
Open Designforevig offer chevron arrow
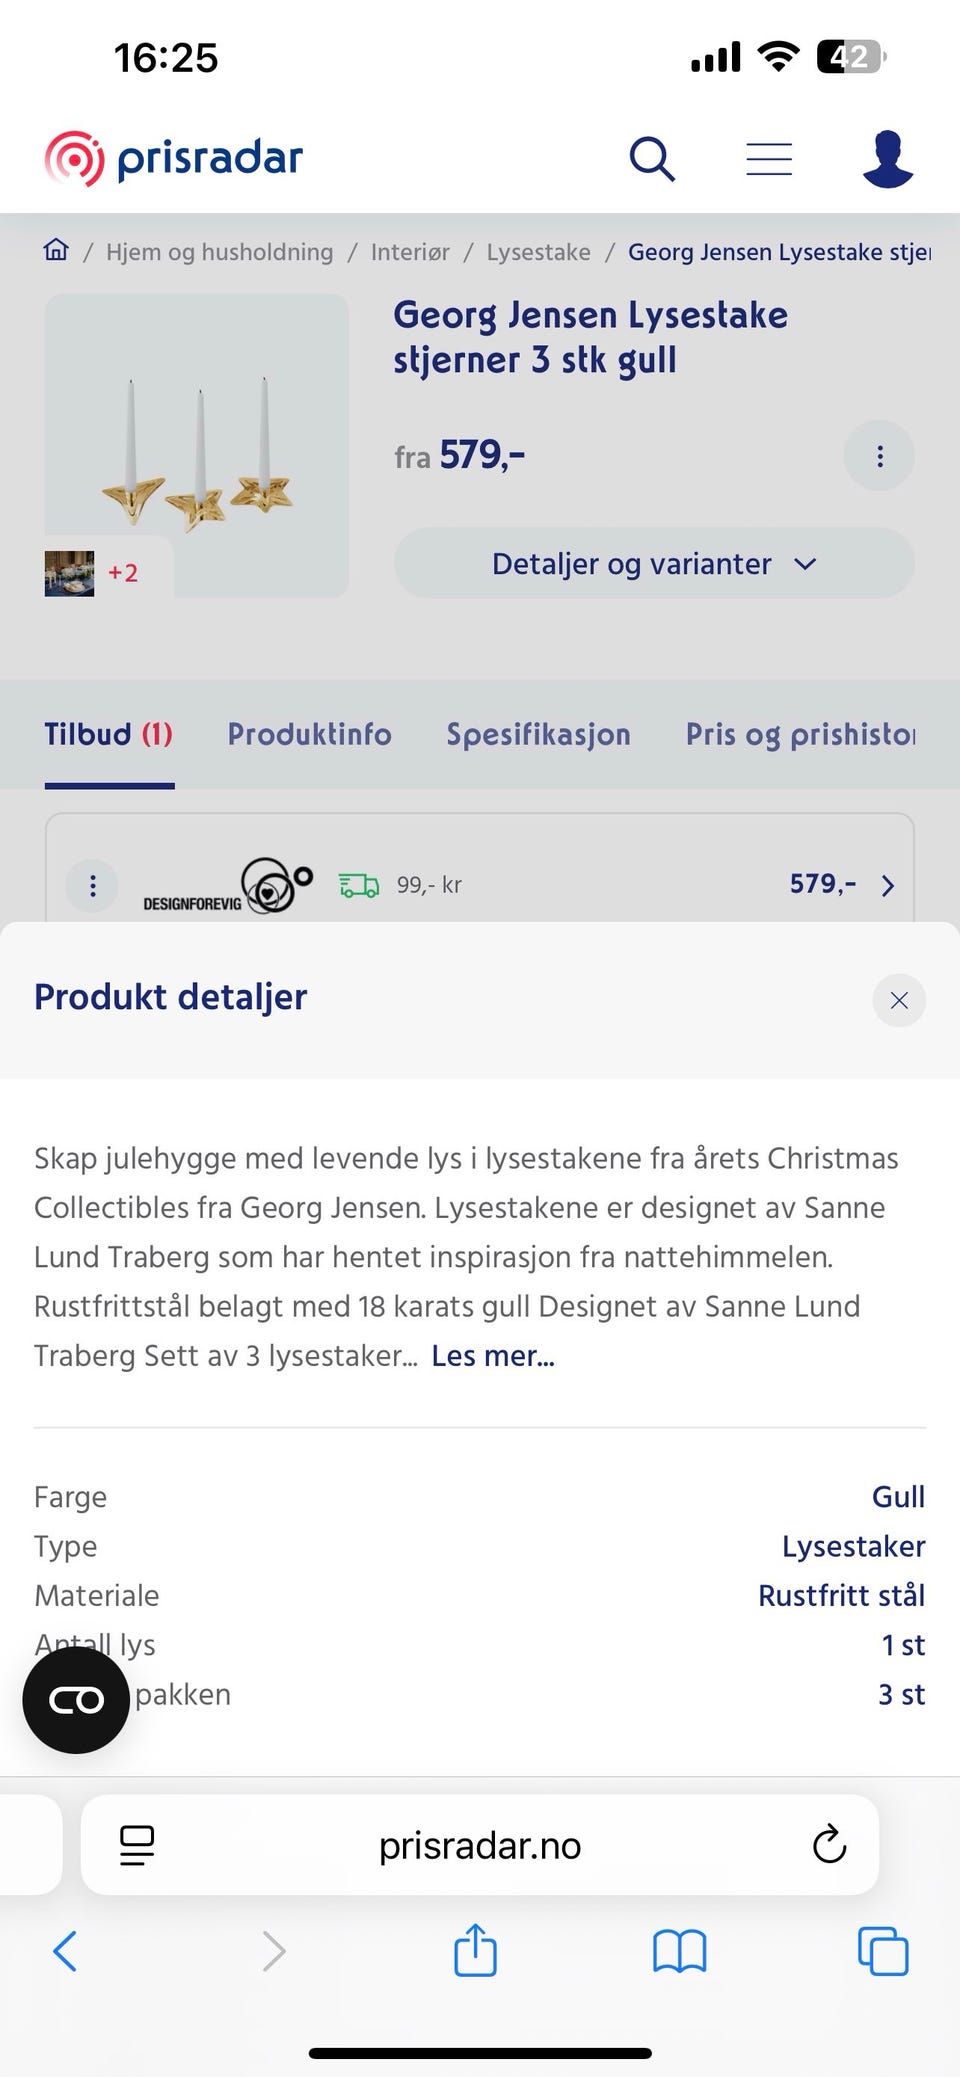887,885
